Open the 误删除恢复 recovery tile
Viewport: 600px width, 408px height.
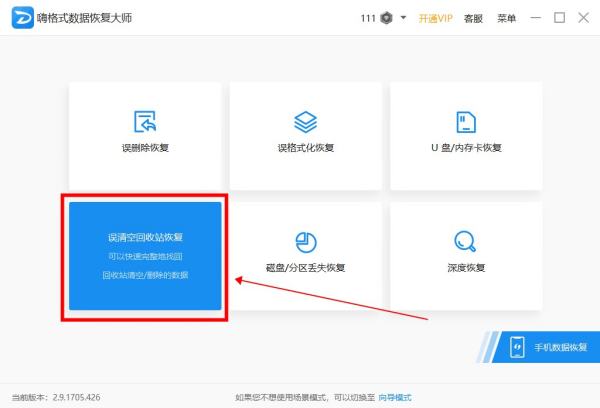pos(145,134)
